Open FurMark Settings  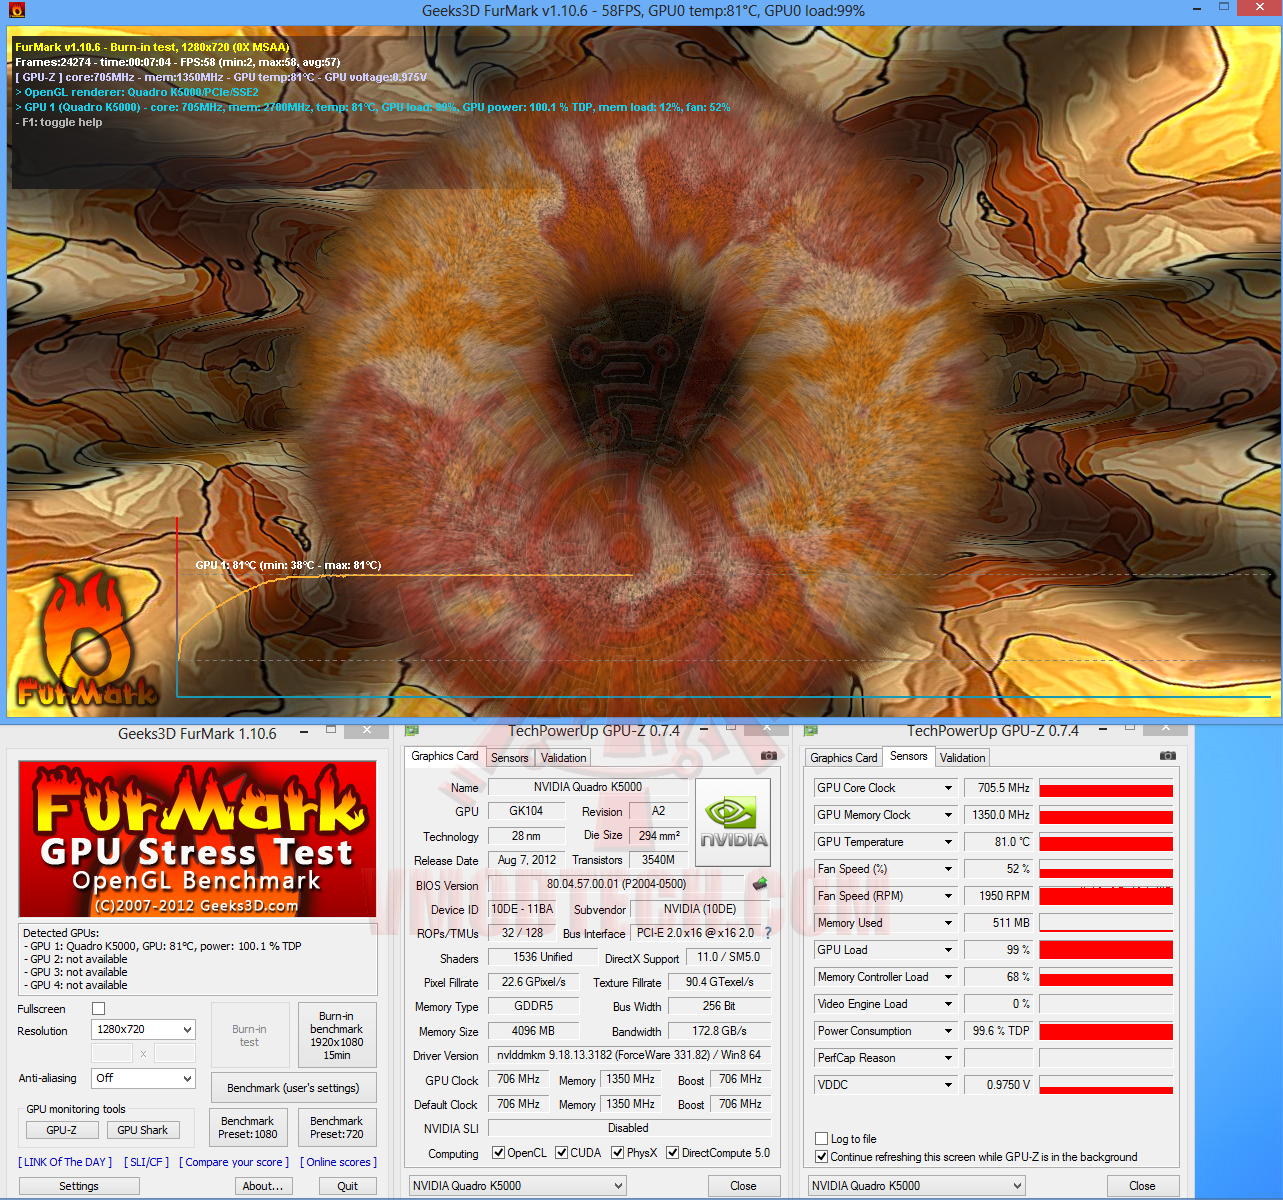79,1186
